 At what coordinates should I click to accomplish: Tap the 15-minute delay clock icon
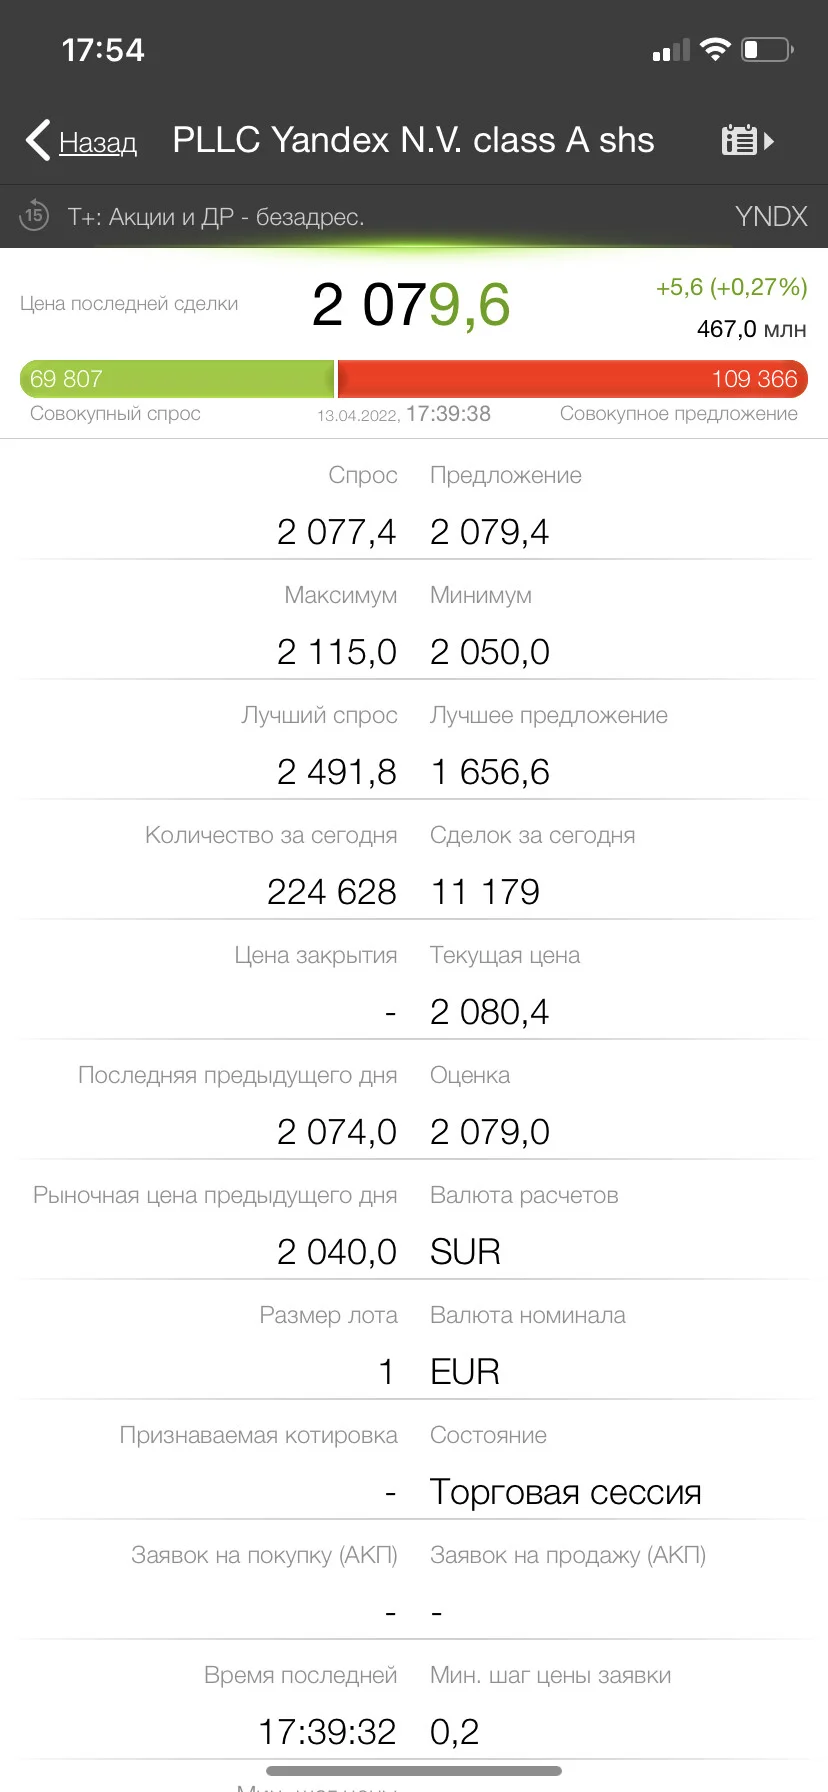pos(34,215)
